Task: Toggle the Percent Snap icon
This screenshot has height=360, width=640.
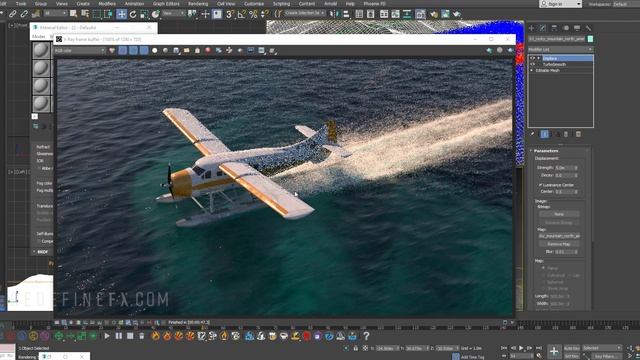Action: [253, 14]
